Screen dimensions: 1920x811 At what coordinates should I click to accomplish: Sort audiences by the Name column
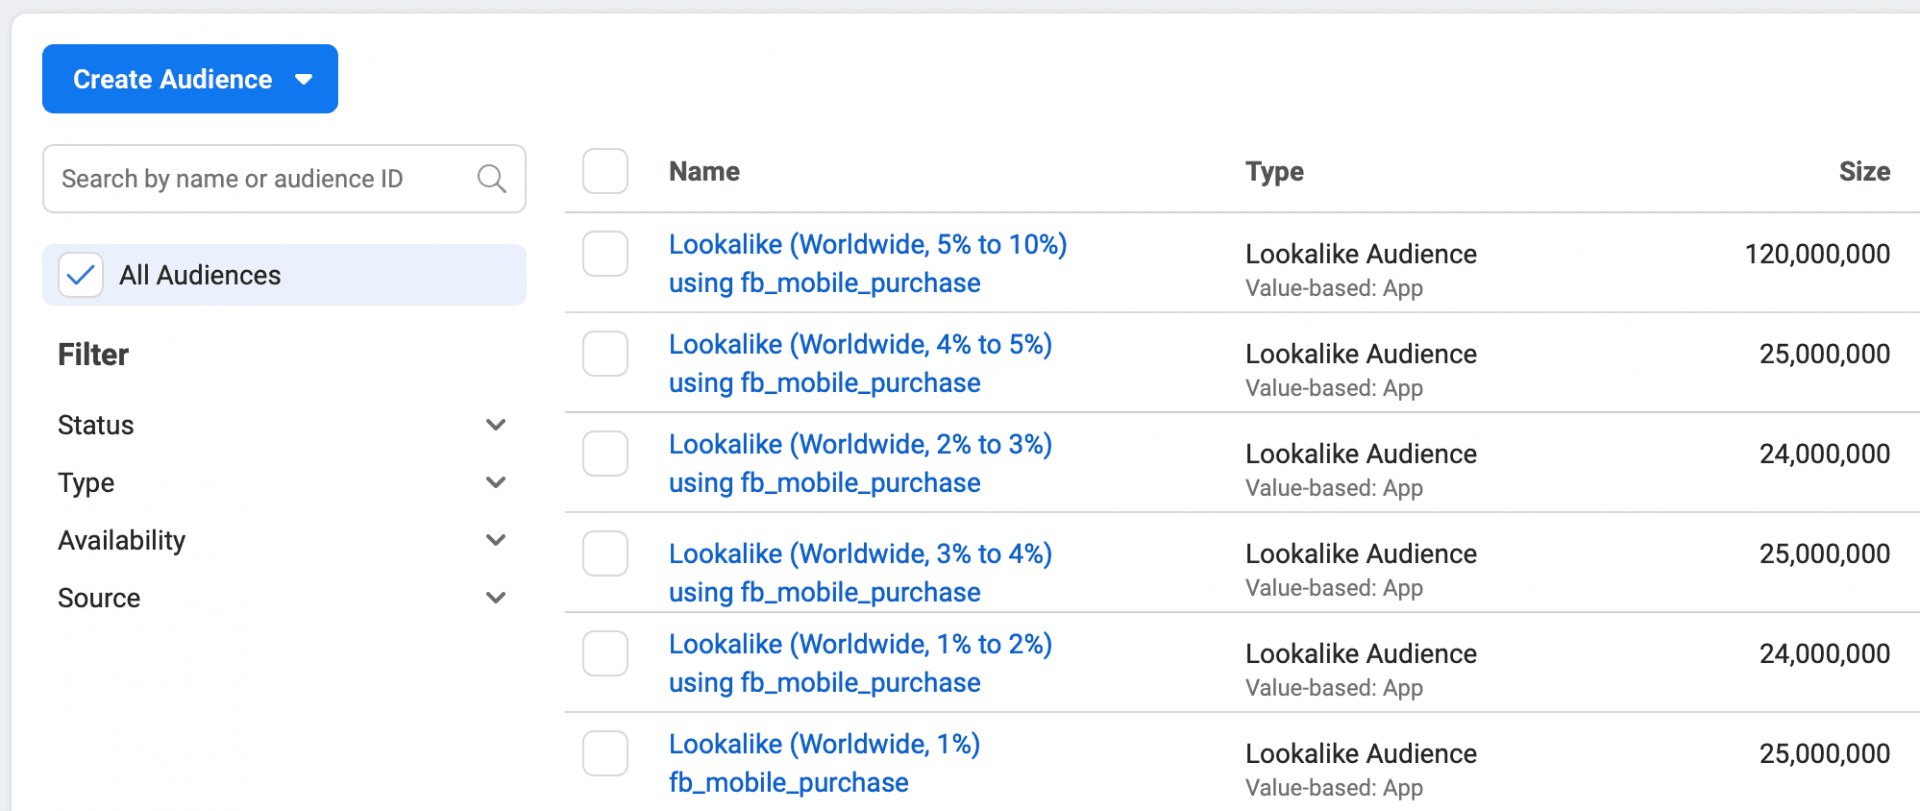704,171
